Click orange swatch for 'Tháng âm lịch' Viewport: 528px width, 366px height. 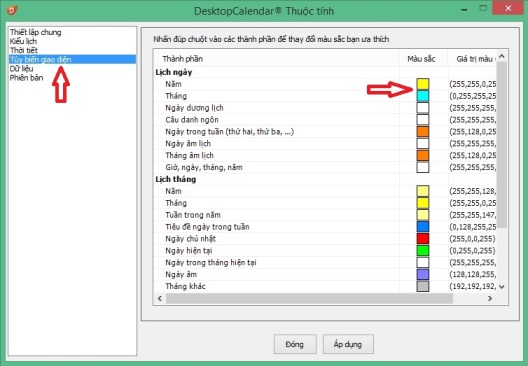point(423,155)
